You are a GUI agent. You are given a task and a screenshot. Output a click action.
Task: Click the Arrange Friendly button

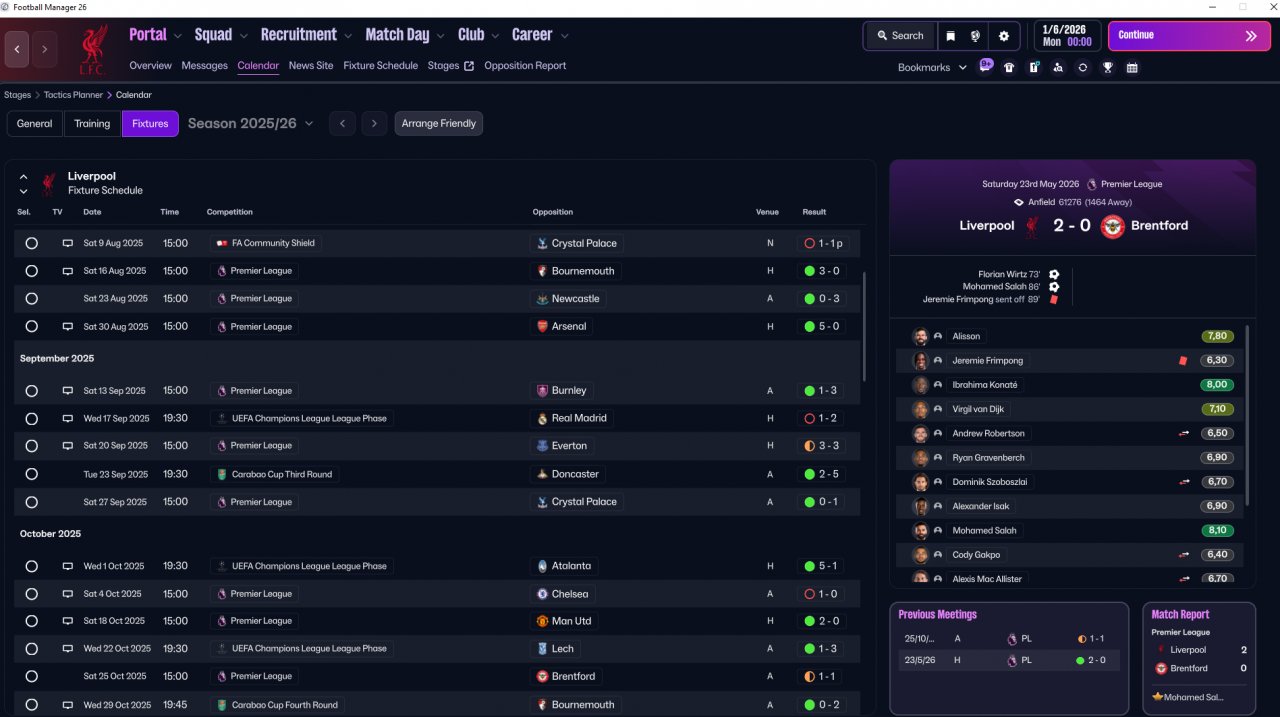439,124
